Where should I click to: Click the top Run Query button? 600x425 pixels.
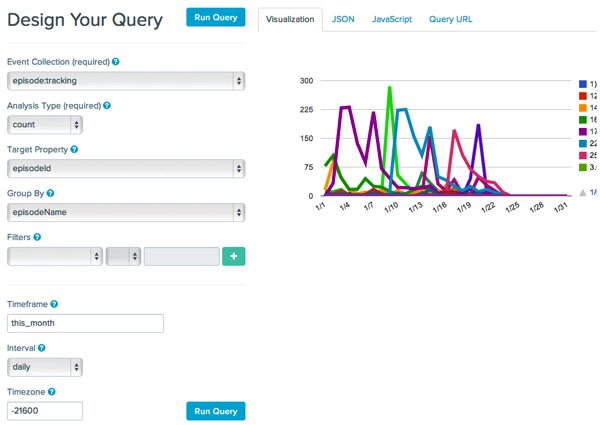(x=216, y=17)
